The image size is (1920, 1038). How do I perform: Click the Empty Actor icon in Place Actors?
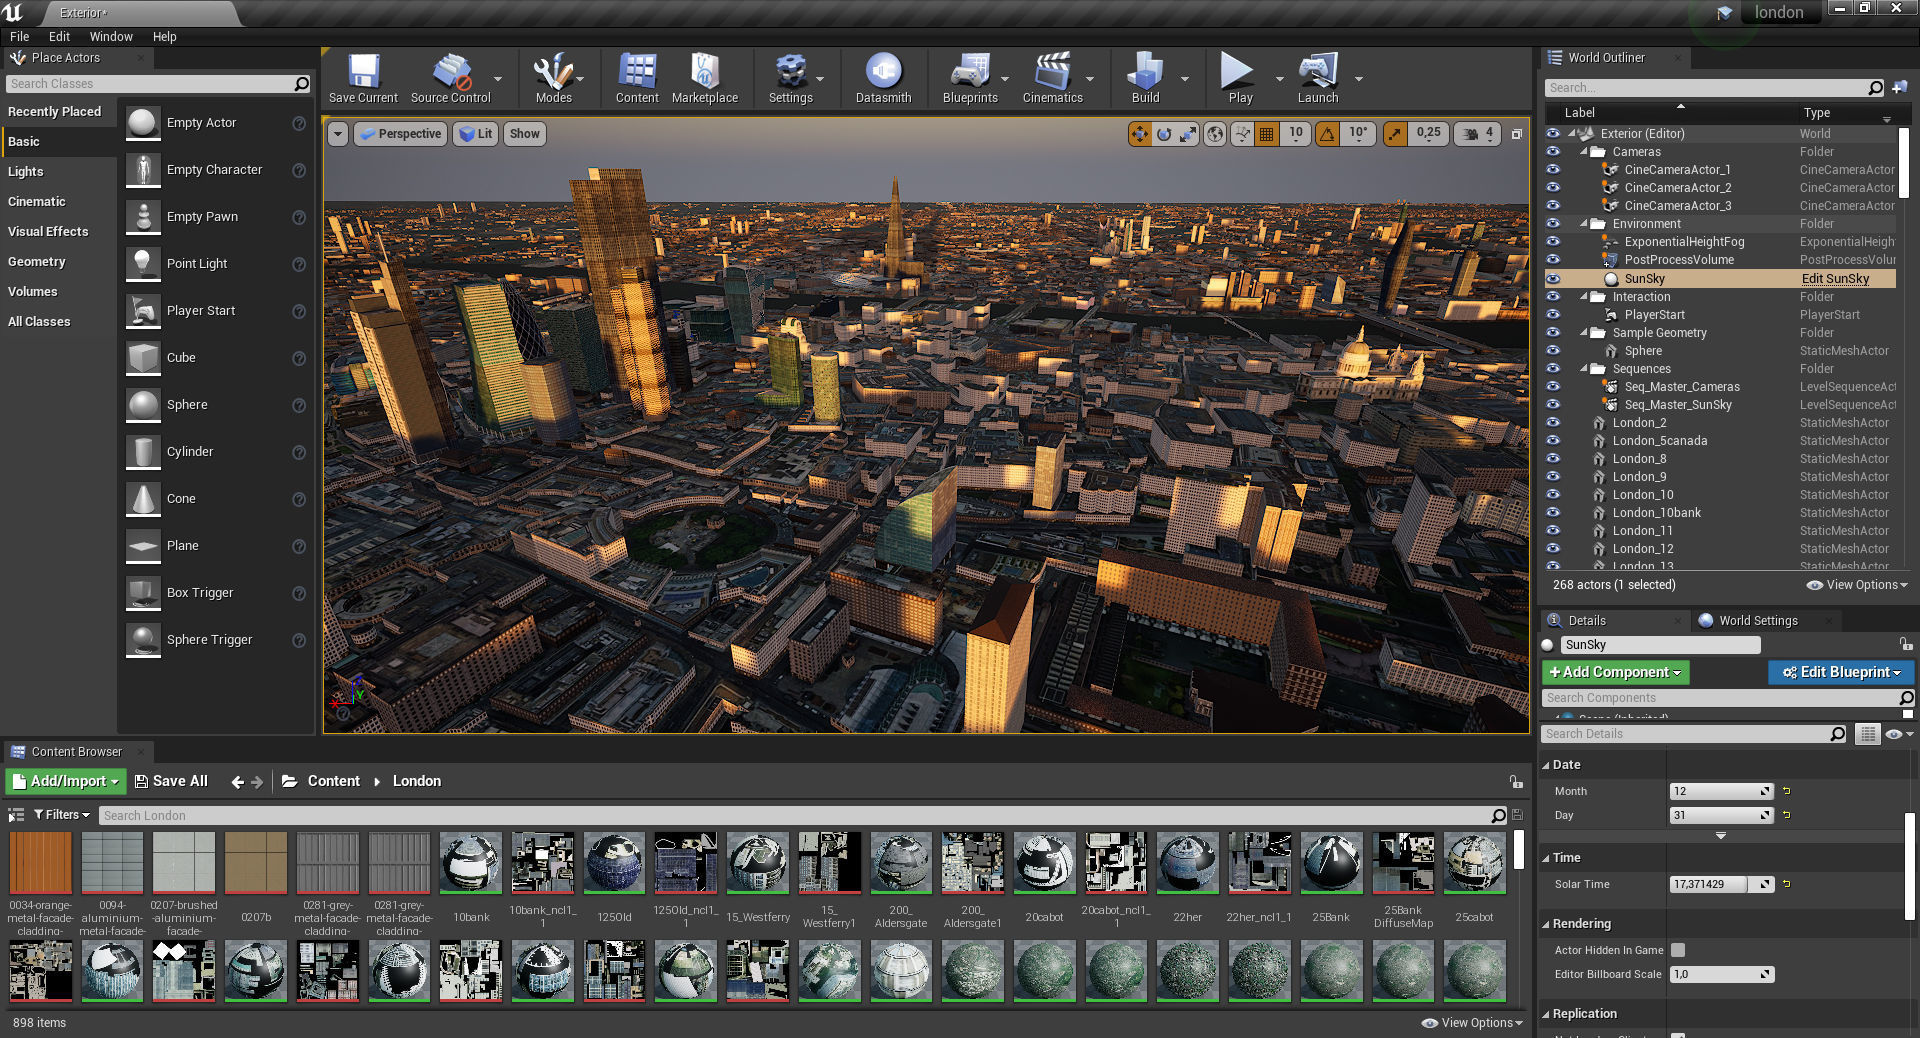pos(143,123)
